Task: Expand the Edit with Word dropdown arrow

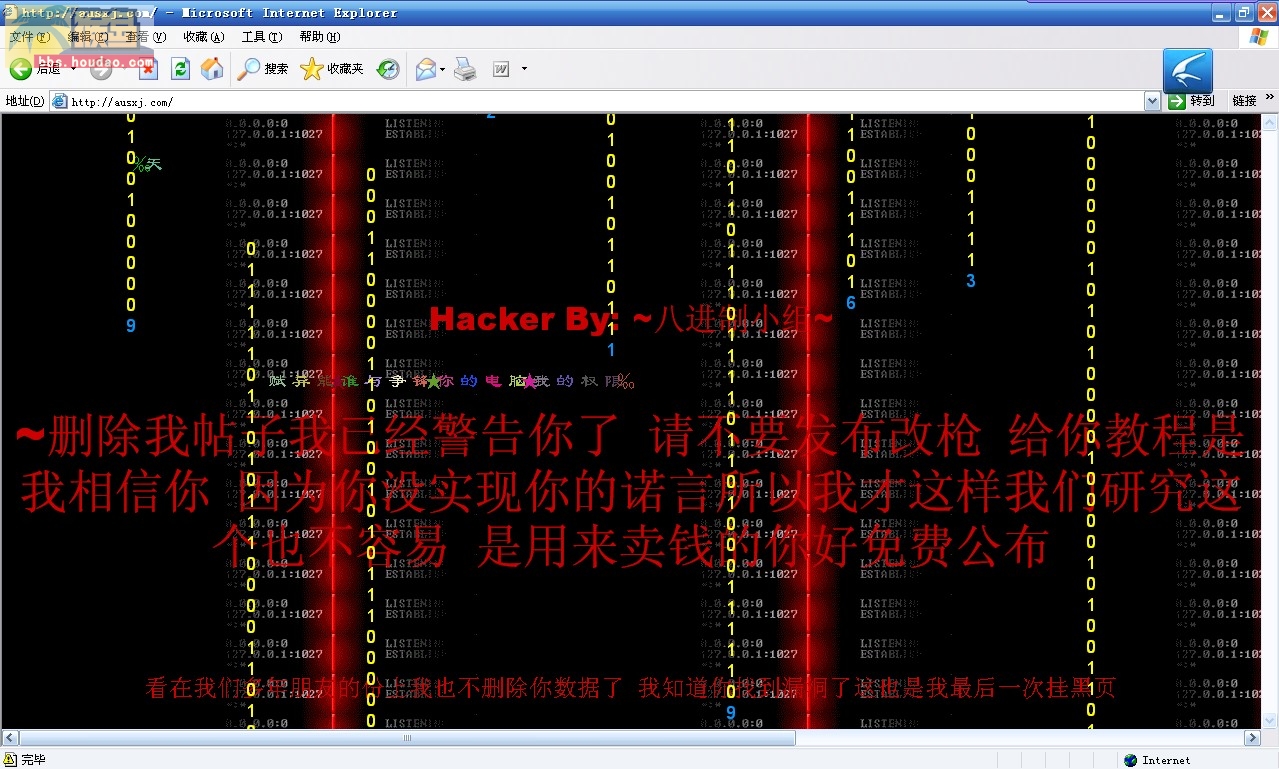Action: [x=524, y=69]
